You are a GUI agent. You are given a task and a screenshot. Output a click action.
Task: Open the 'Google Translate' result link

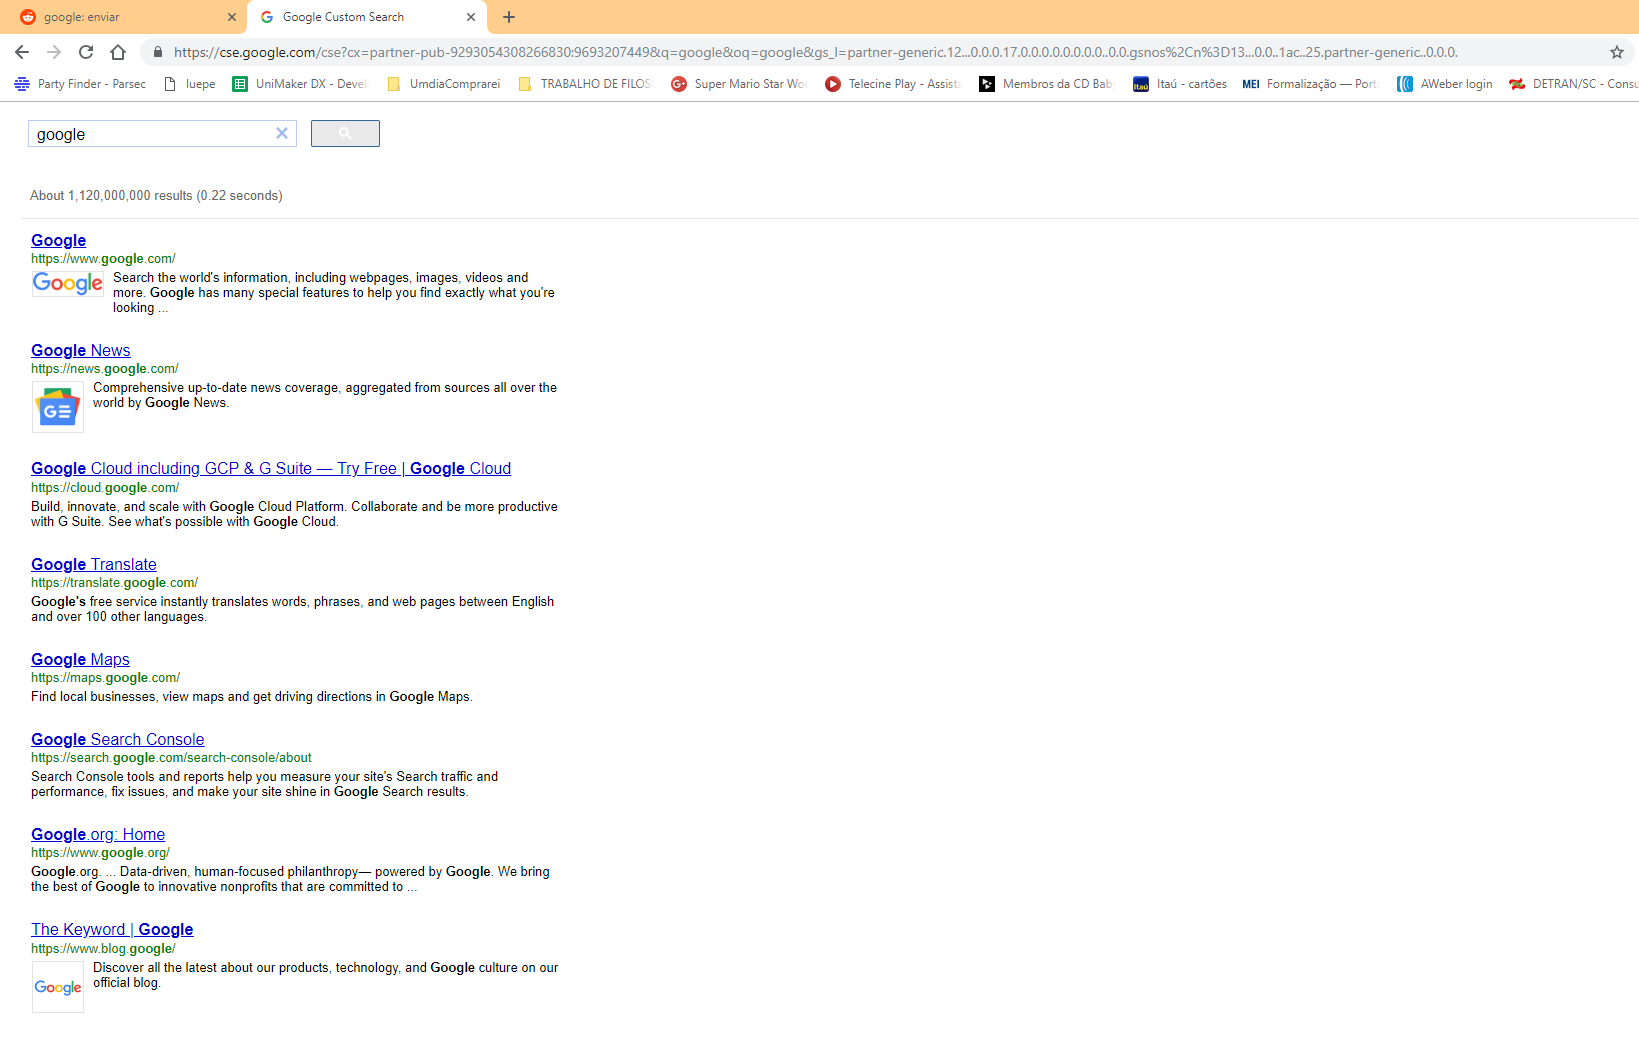click(x=94, y=564)
